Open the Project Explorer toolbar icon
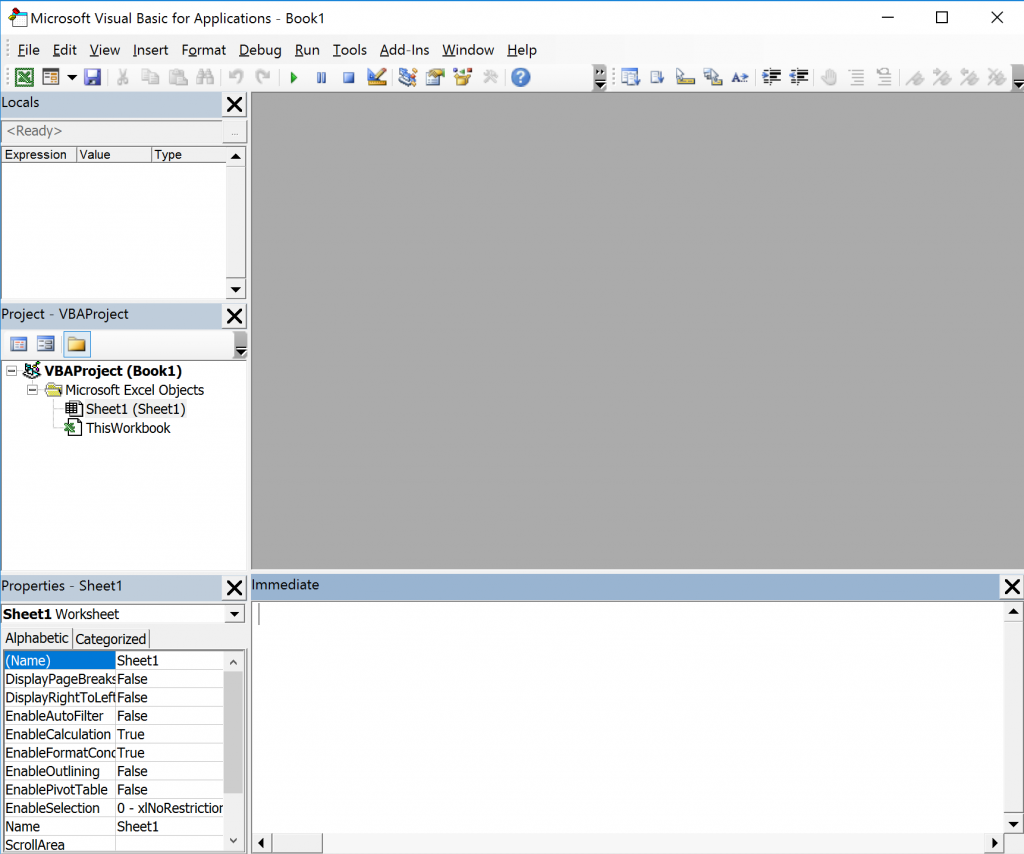Viewport: 1024px width, 854px height. [407, 77]
